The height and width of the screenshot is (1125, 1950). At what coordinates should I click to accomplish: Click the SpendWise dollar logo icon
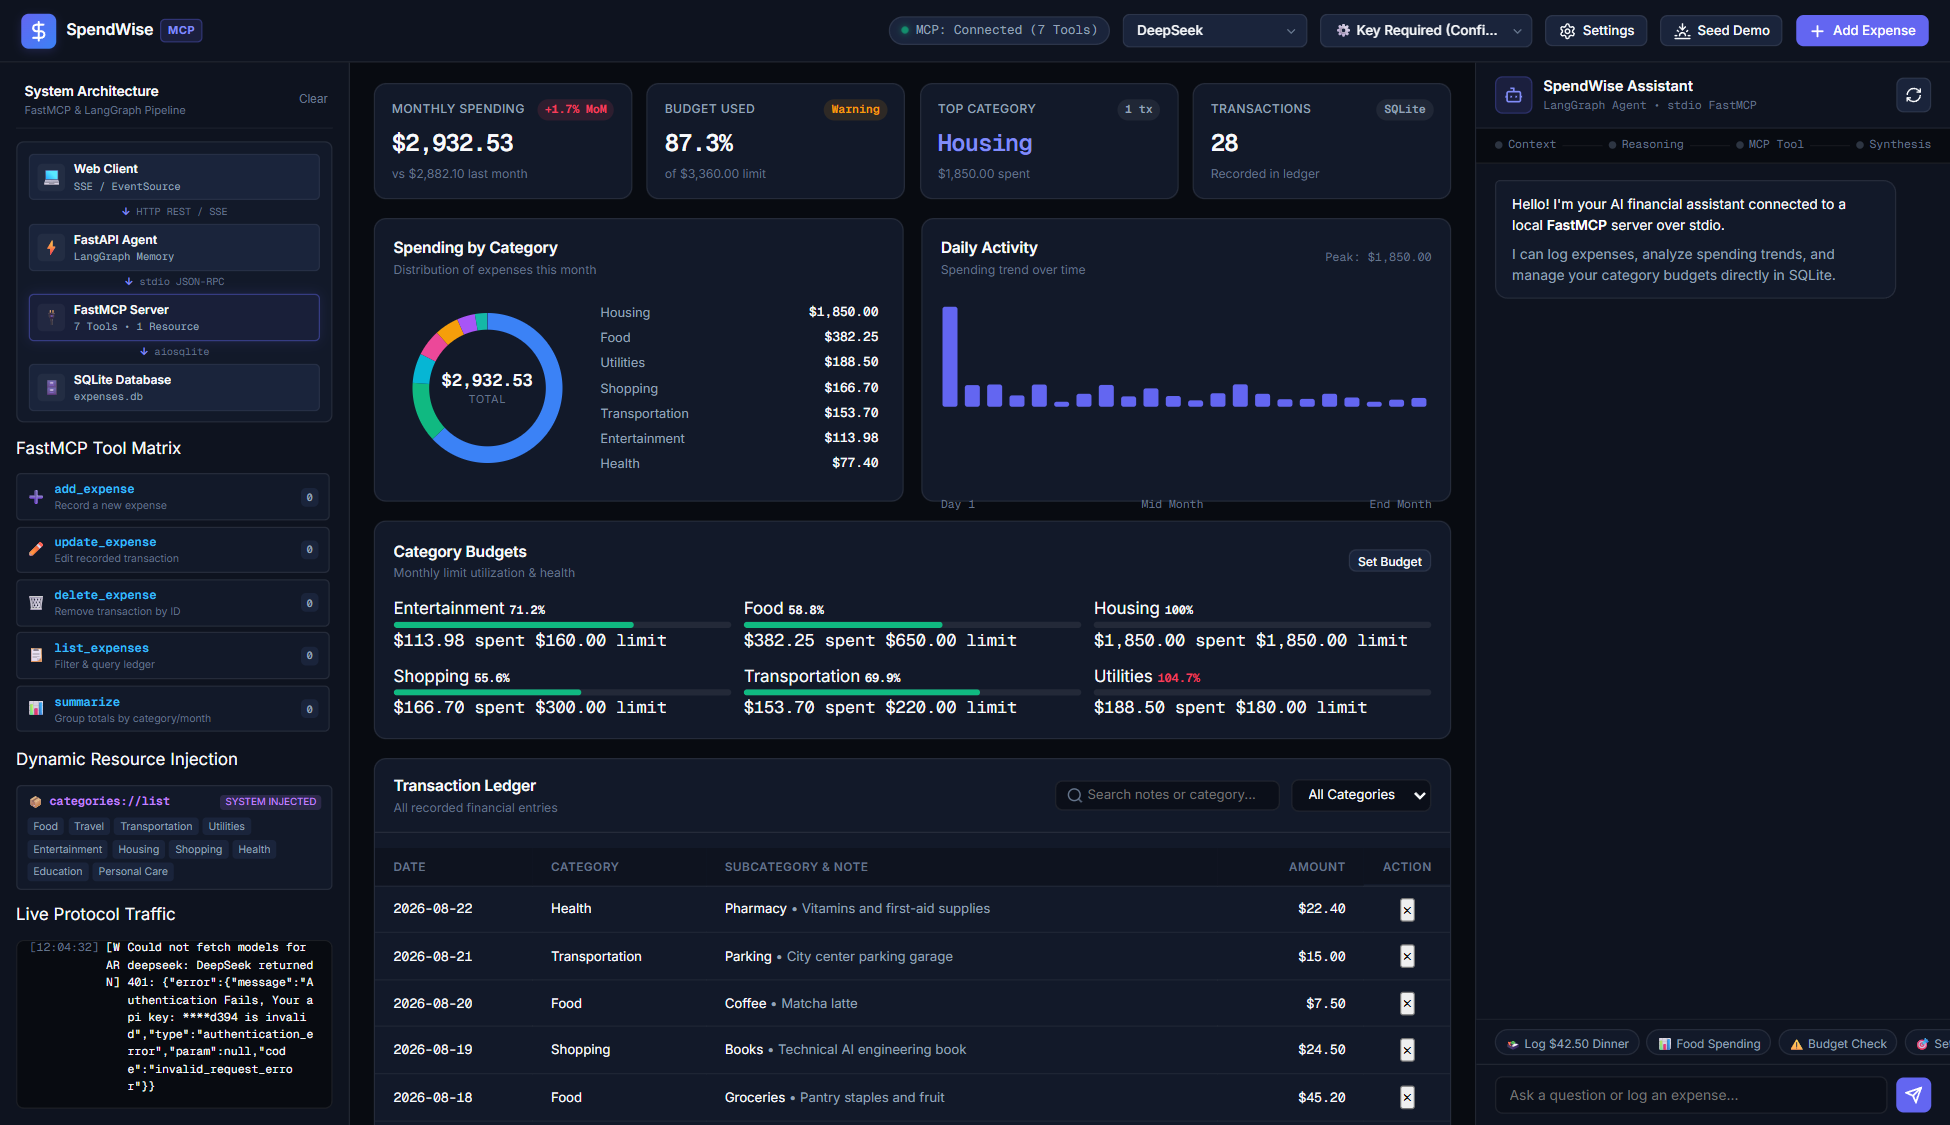tap(38, 31)
